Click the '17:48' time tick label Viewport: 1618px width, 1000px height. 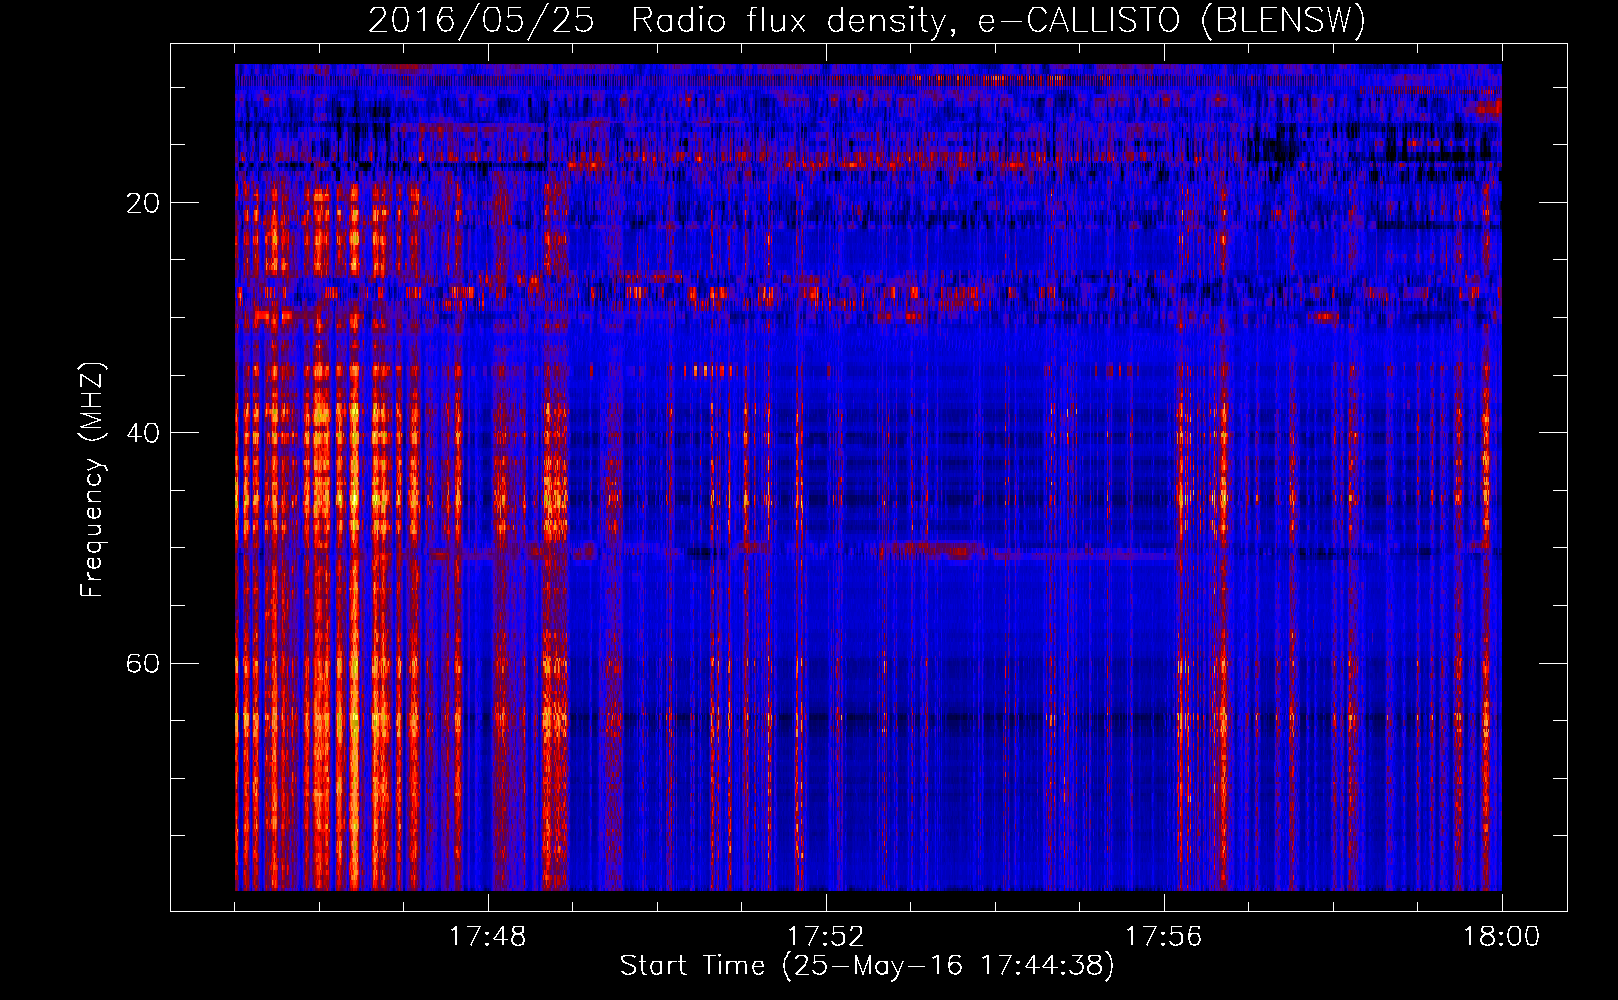[x=488, y=937]
